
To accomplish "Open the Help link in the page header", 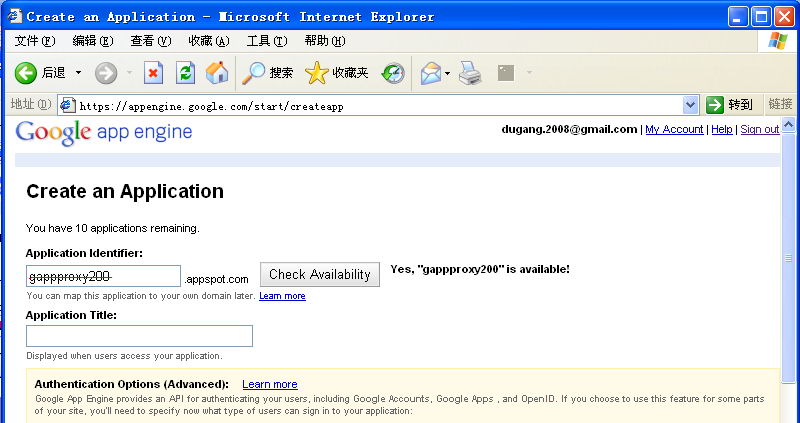I will [x=721, y=129].
